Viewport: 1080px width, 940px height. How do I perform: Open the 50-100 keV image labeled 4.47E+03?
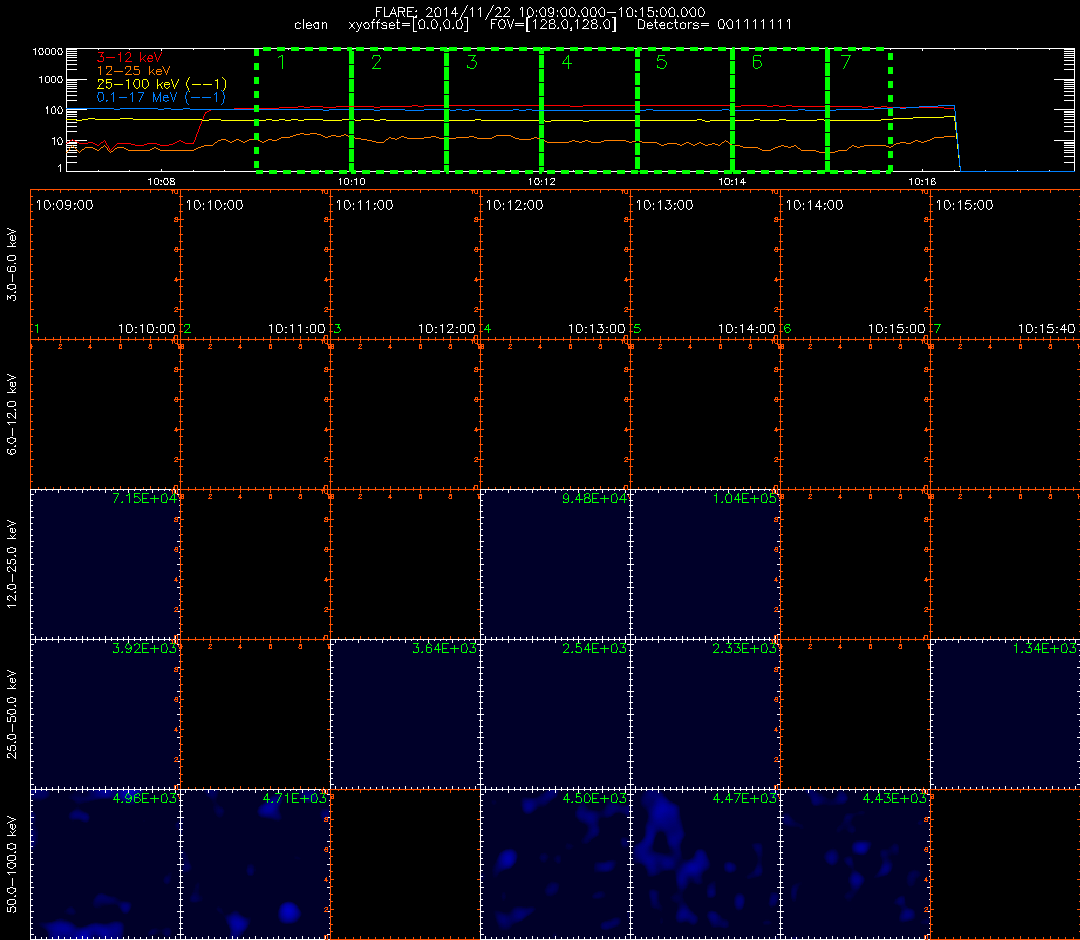tap(705, 864)
